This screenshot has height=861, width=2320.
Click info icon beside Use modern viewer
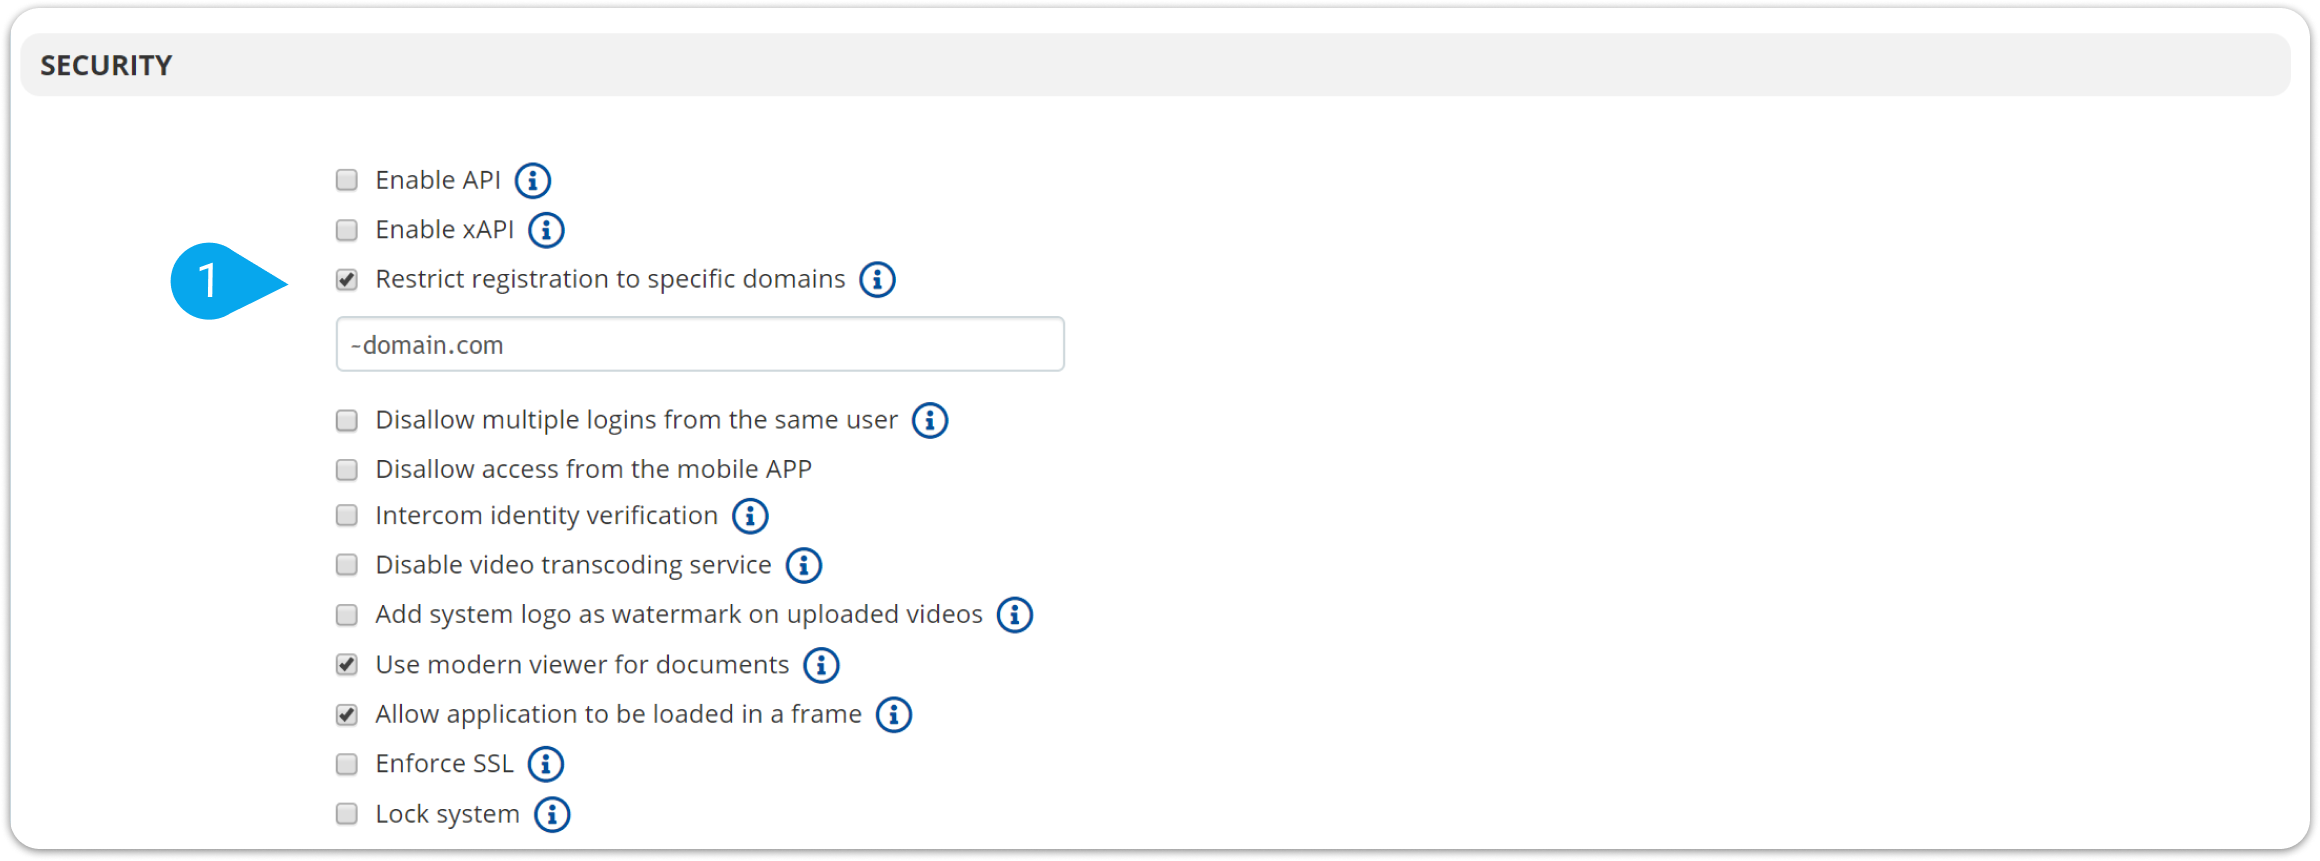[821, 665]
